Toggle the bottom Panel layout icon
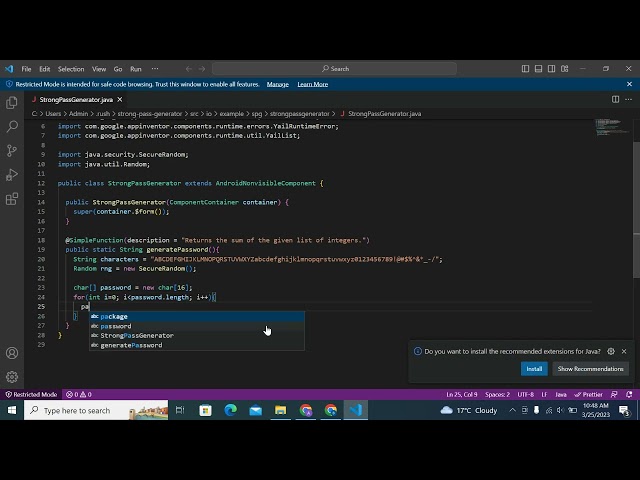This screenshot has height=480, width=640. tap(538, 69)
